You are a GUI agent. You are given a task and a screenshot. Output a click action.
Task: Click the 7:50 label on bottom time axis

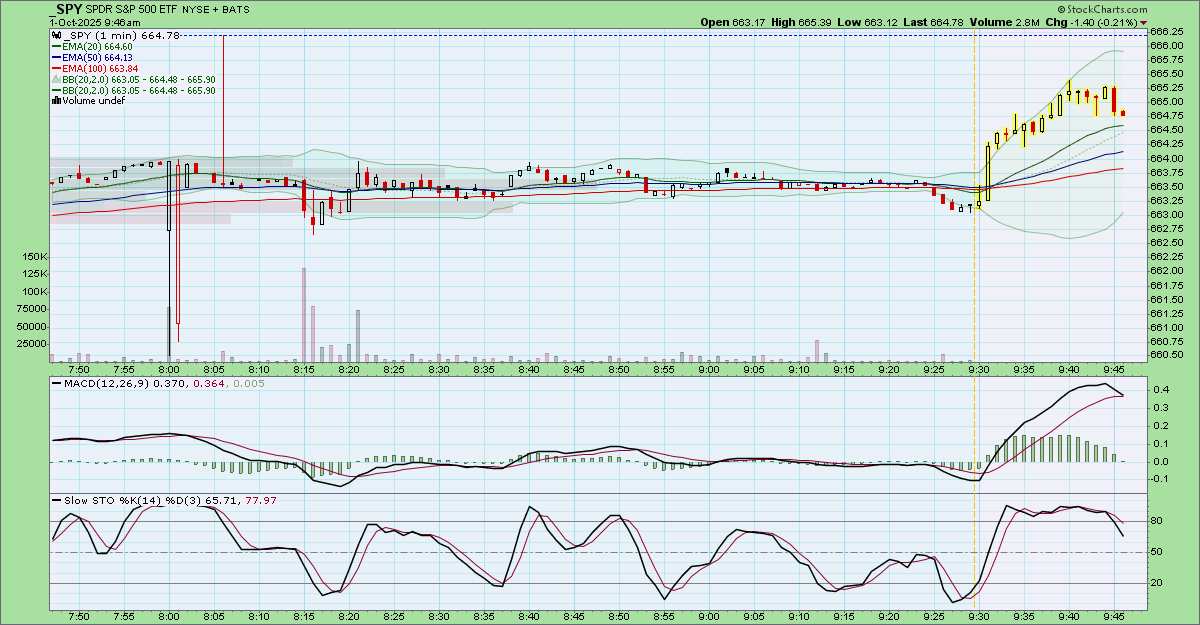(x=78, y=617)
